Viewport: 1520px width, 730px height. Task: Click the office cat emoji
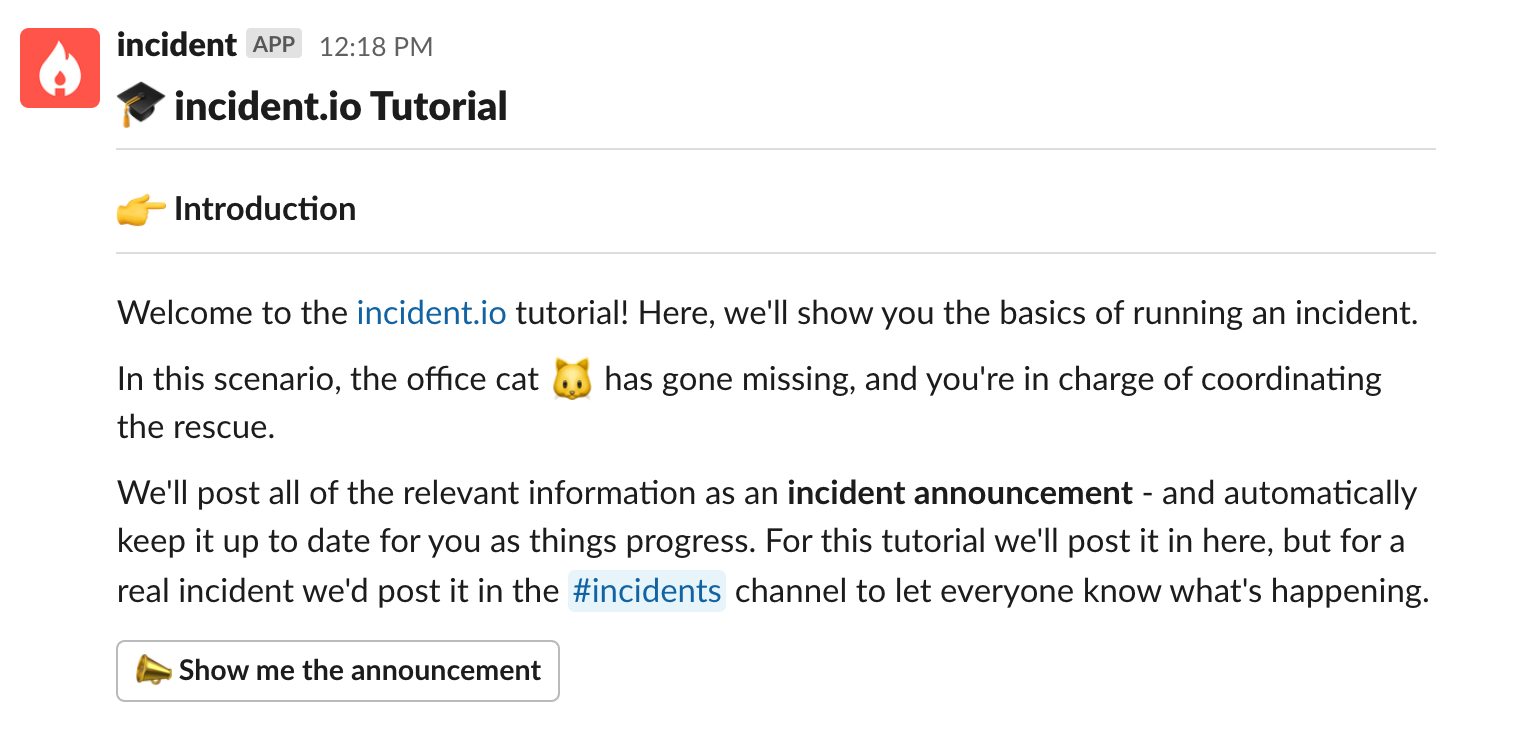coord(572,381)
